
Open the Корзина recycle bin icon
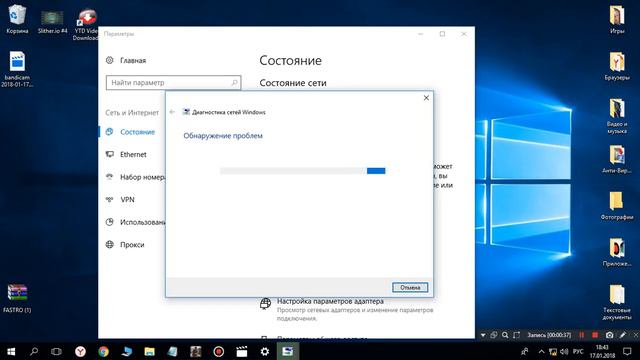(17, 19)
